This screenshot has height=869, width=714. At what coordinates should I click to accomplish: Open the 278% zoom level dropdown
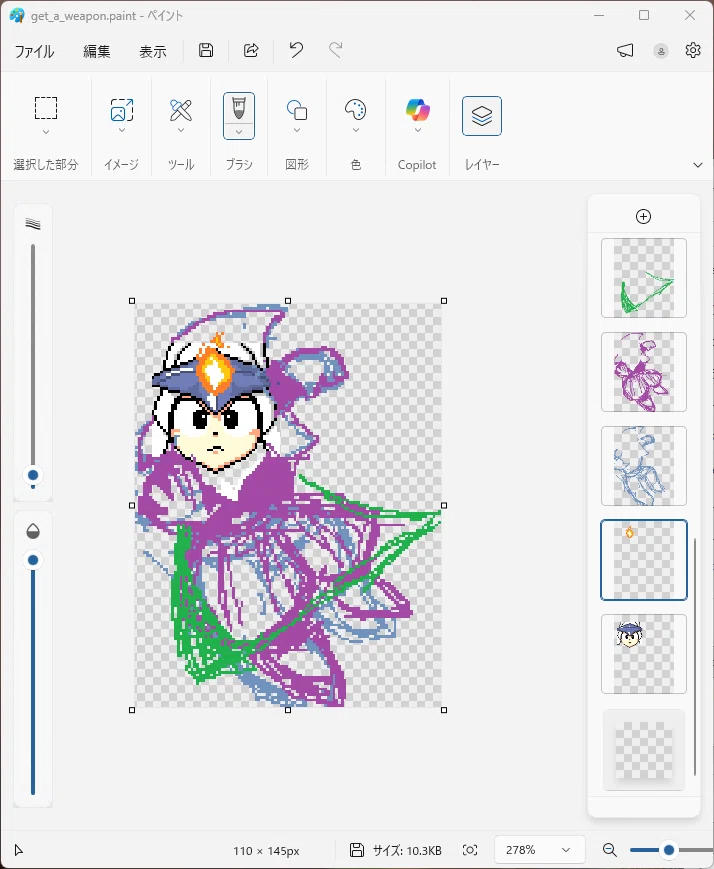point(537,850)
